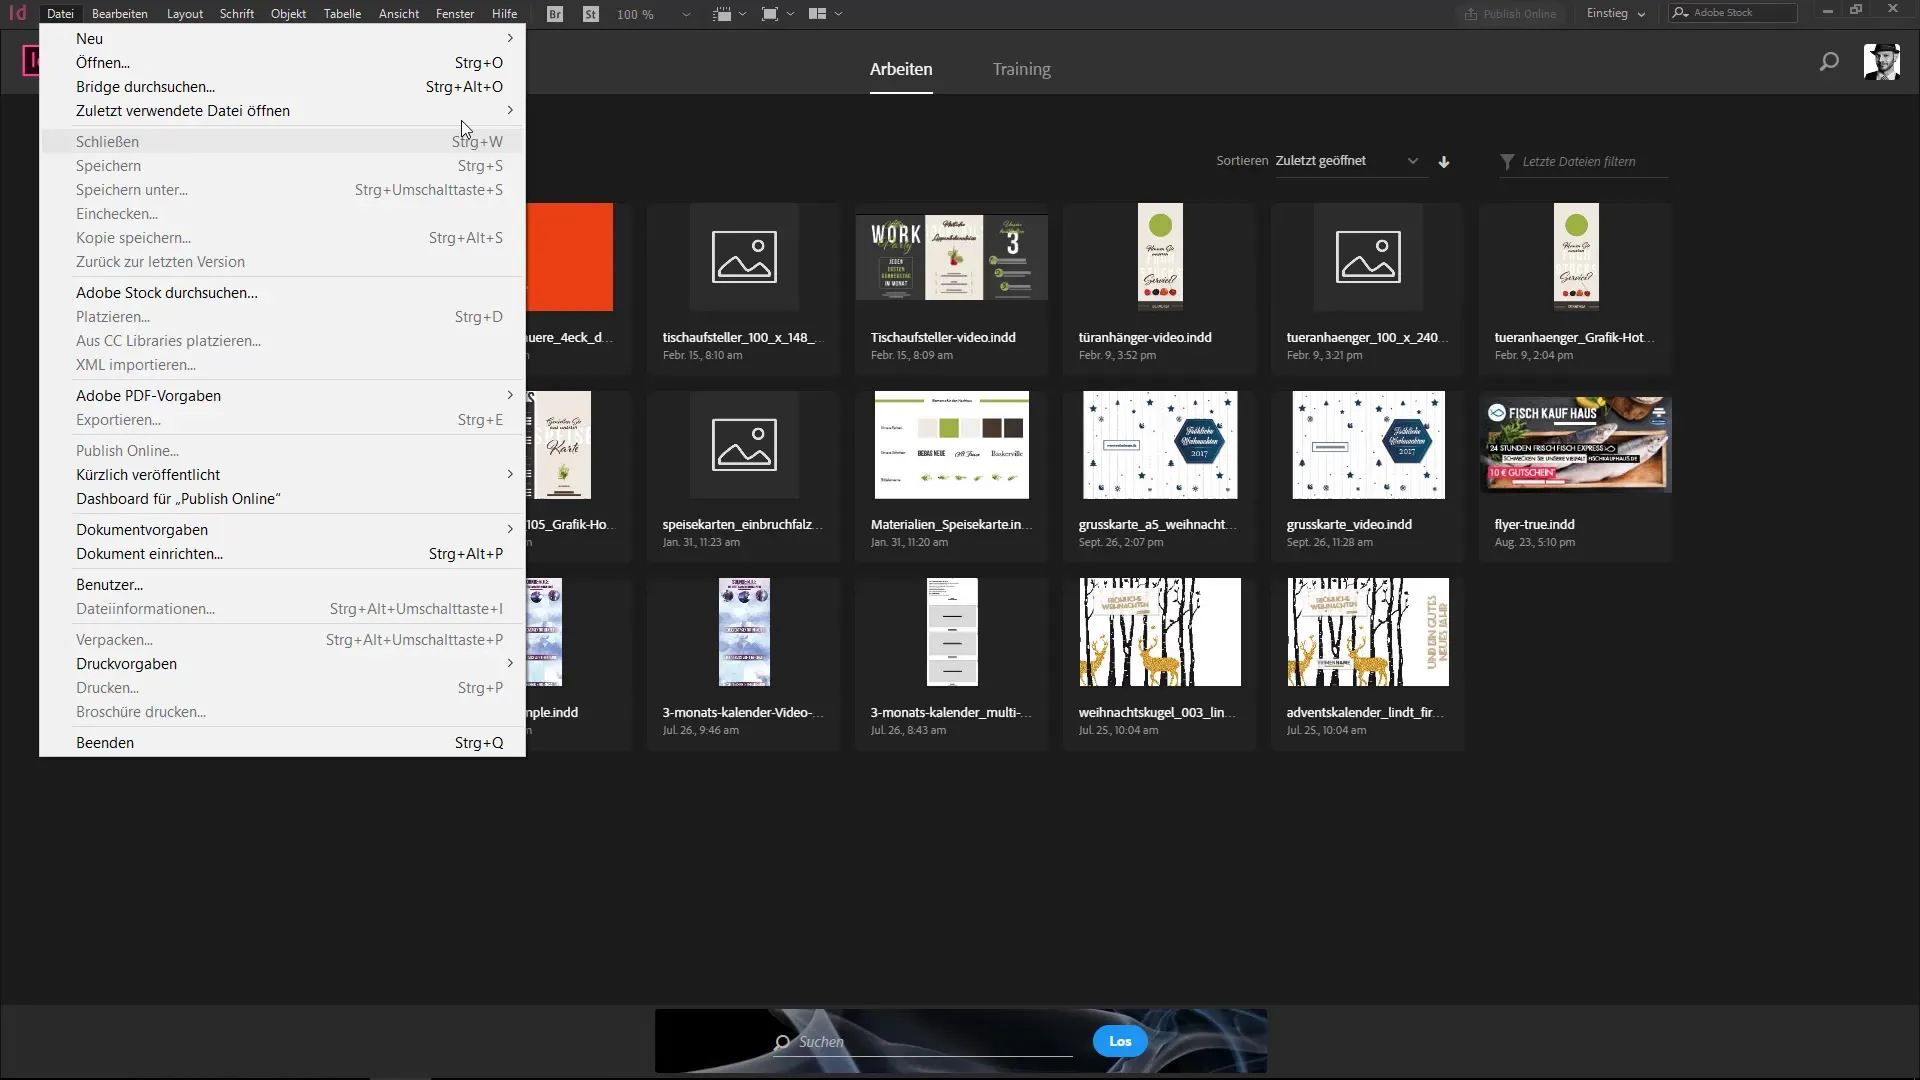Open tueranhaenger_100_x_240 placeholder thumbnail
Screen dimensions: 1920x1080
coord(1368,257)
